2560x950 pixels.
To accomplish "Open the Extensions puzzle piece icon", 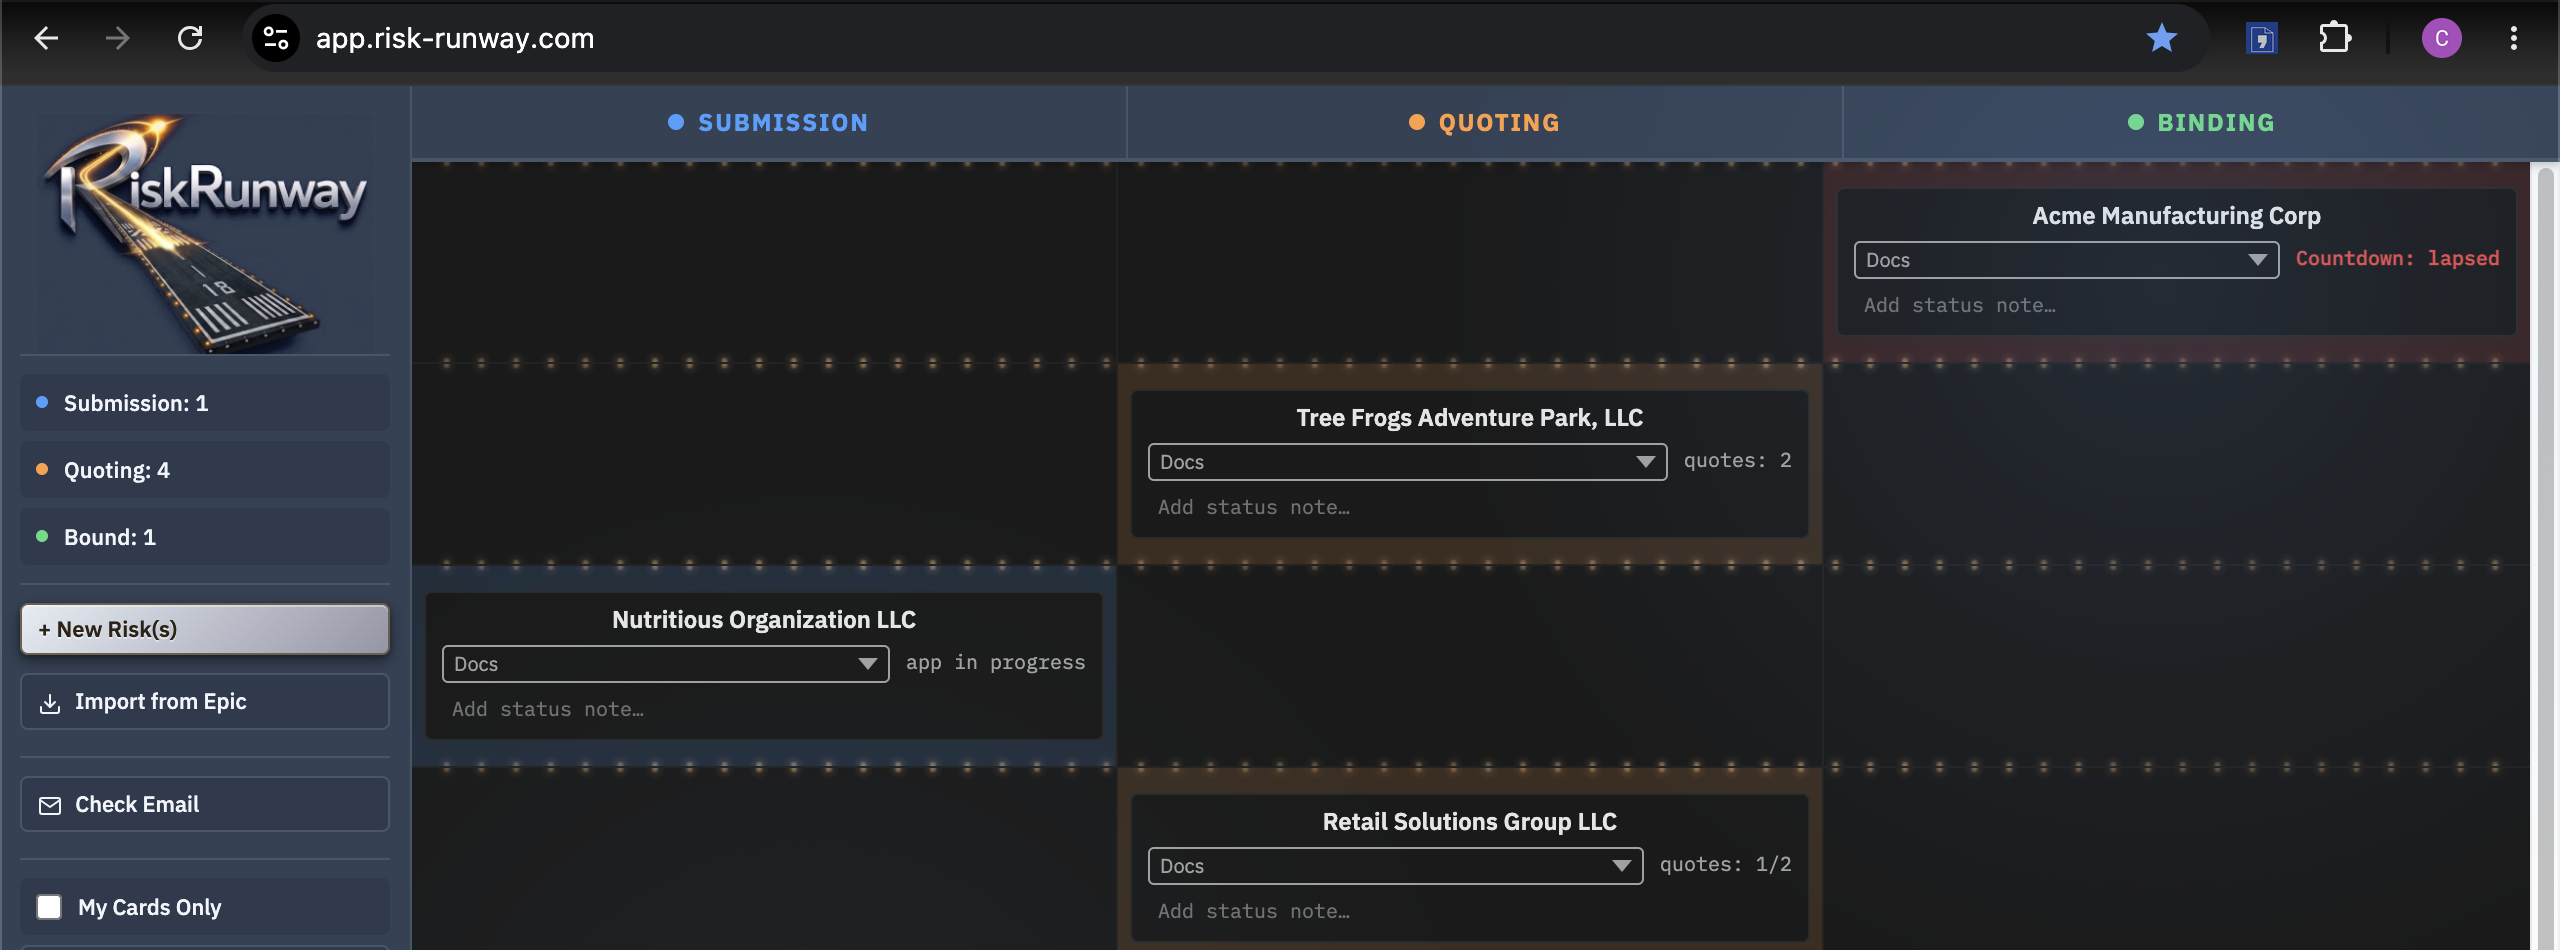I will (x=2334, y=38).
